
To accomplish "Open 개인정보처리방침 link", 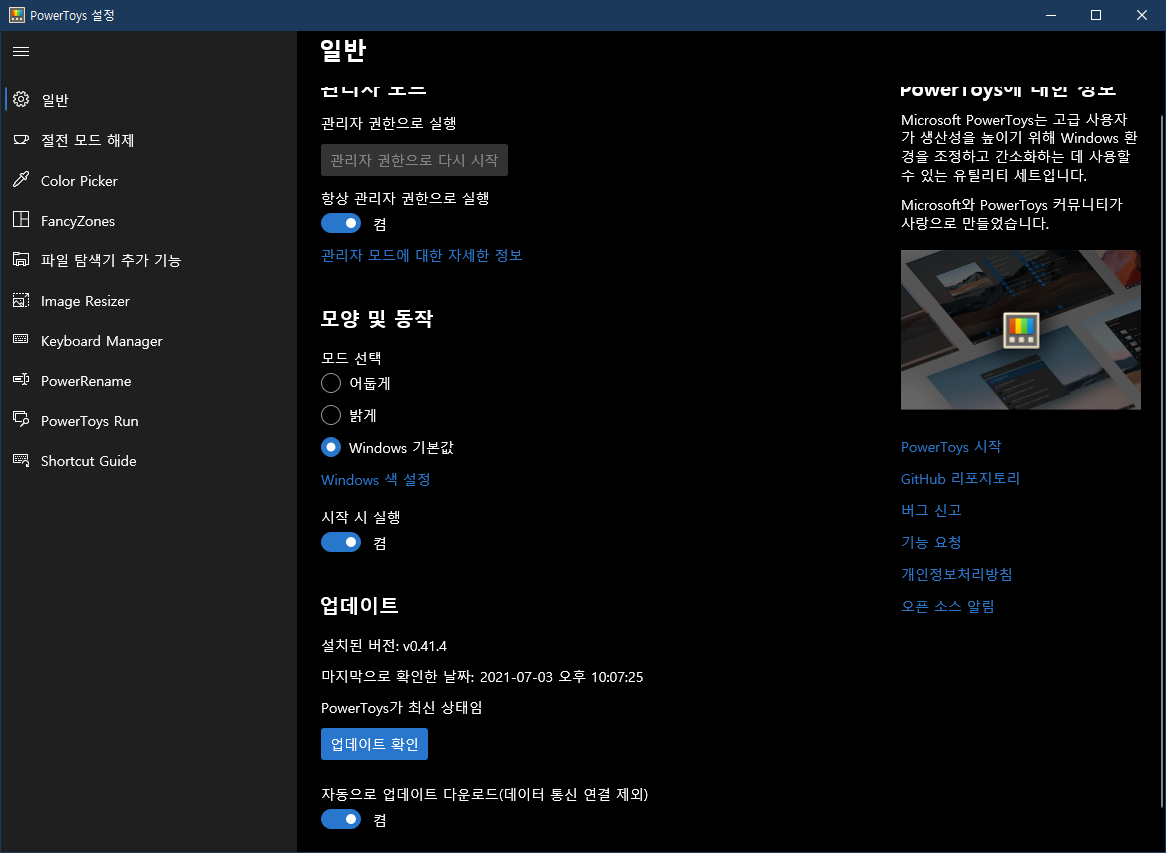I will [956, 574].
